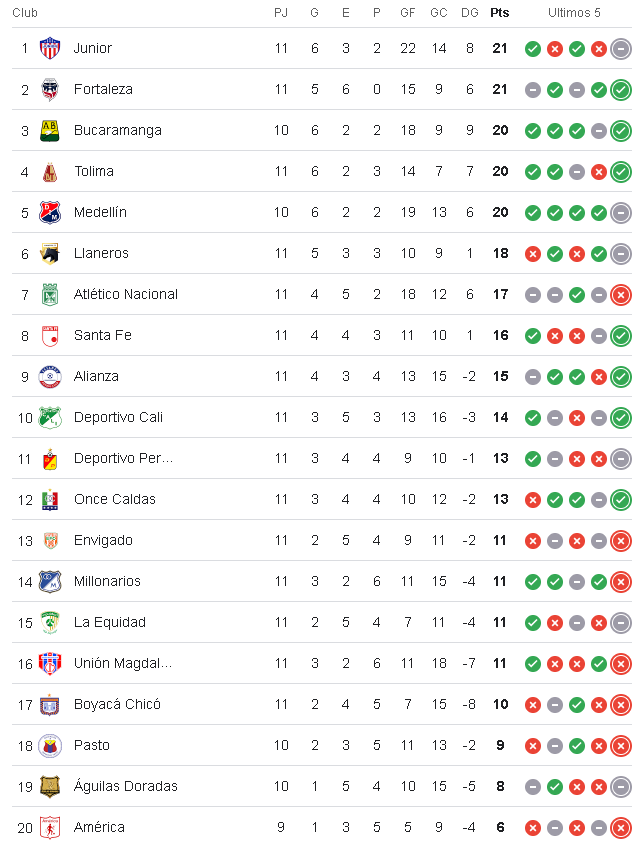Click the DG column header
This screenshot has width=641, height=847.
click(470, 13)
